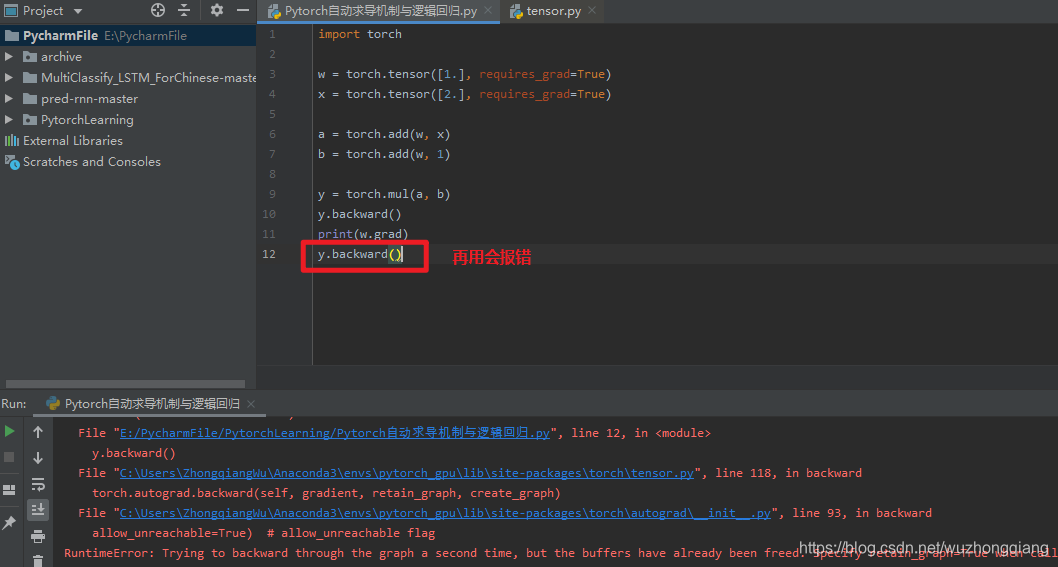The image size is (1058, 567).
Task: Expand the PytorchLearning folder
Action: click(x=9, y=119)
